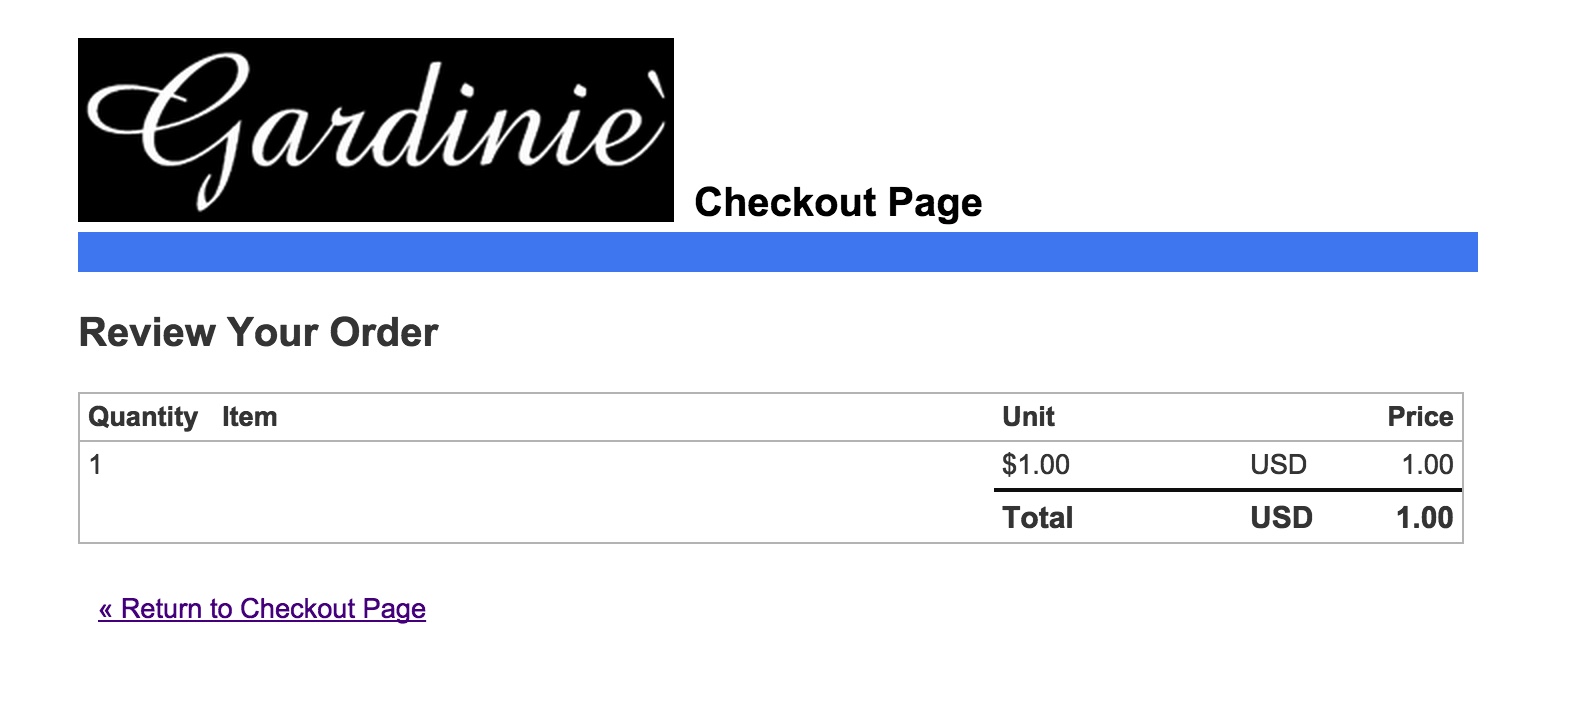Viewport: 1572px width, 710px height.
Task: Click the USD label in item row
Action: tap(1278, 465)
